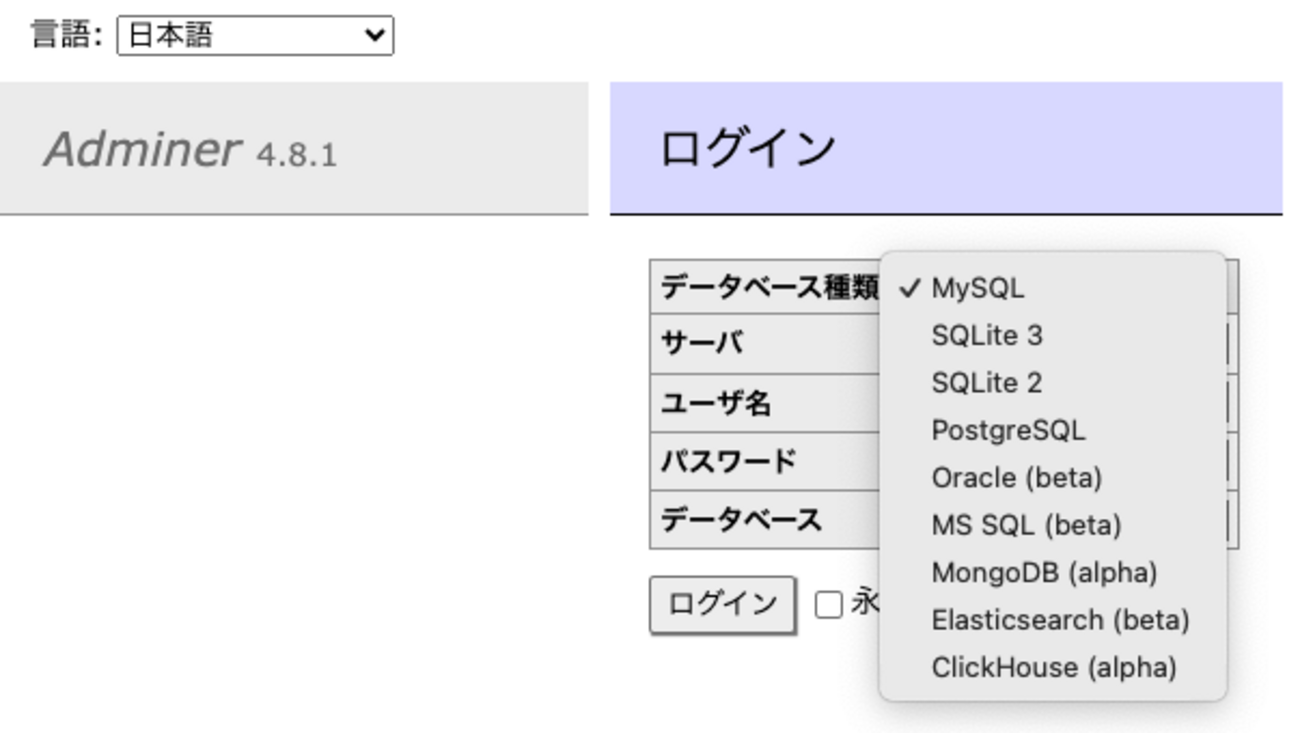Click the ユーザ名 row label
The width and height of the screenshot is (1300, 733).
click(715, 403)
